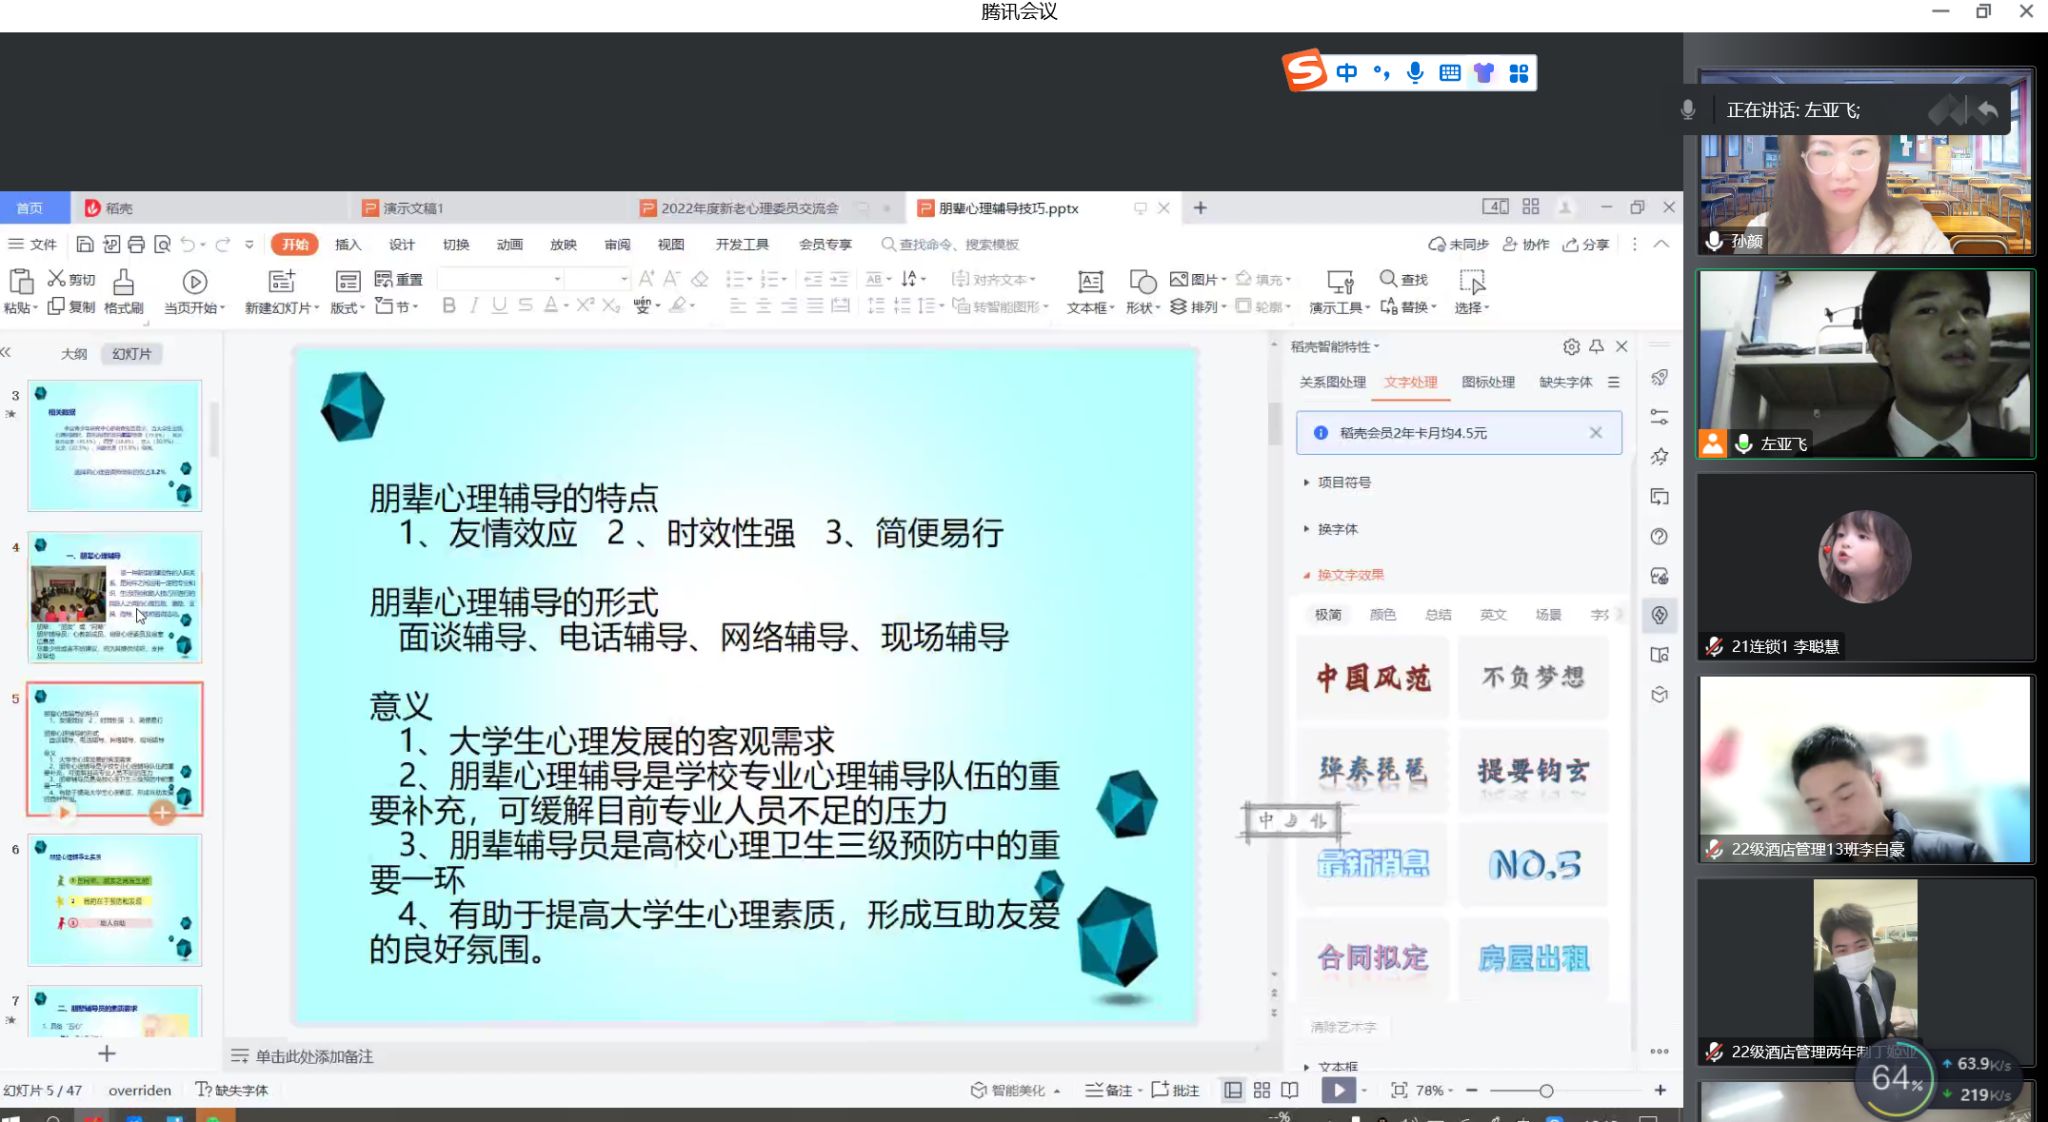Toggle the notes pane with 备注
This screenshot has height=1122, width=2048.
point(1110,1090)
